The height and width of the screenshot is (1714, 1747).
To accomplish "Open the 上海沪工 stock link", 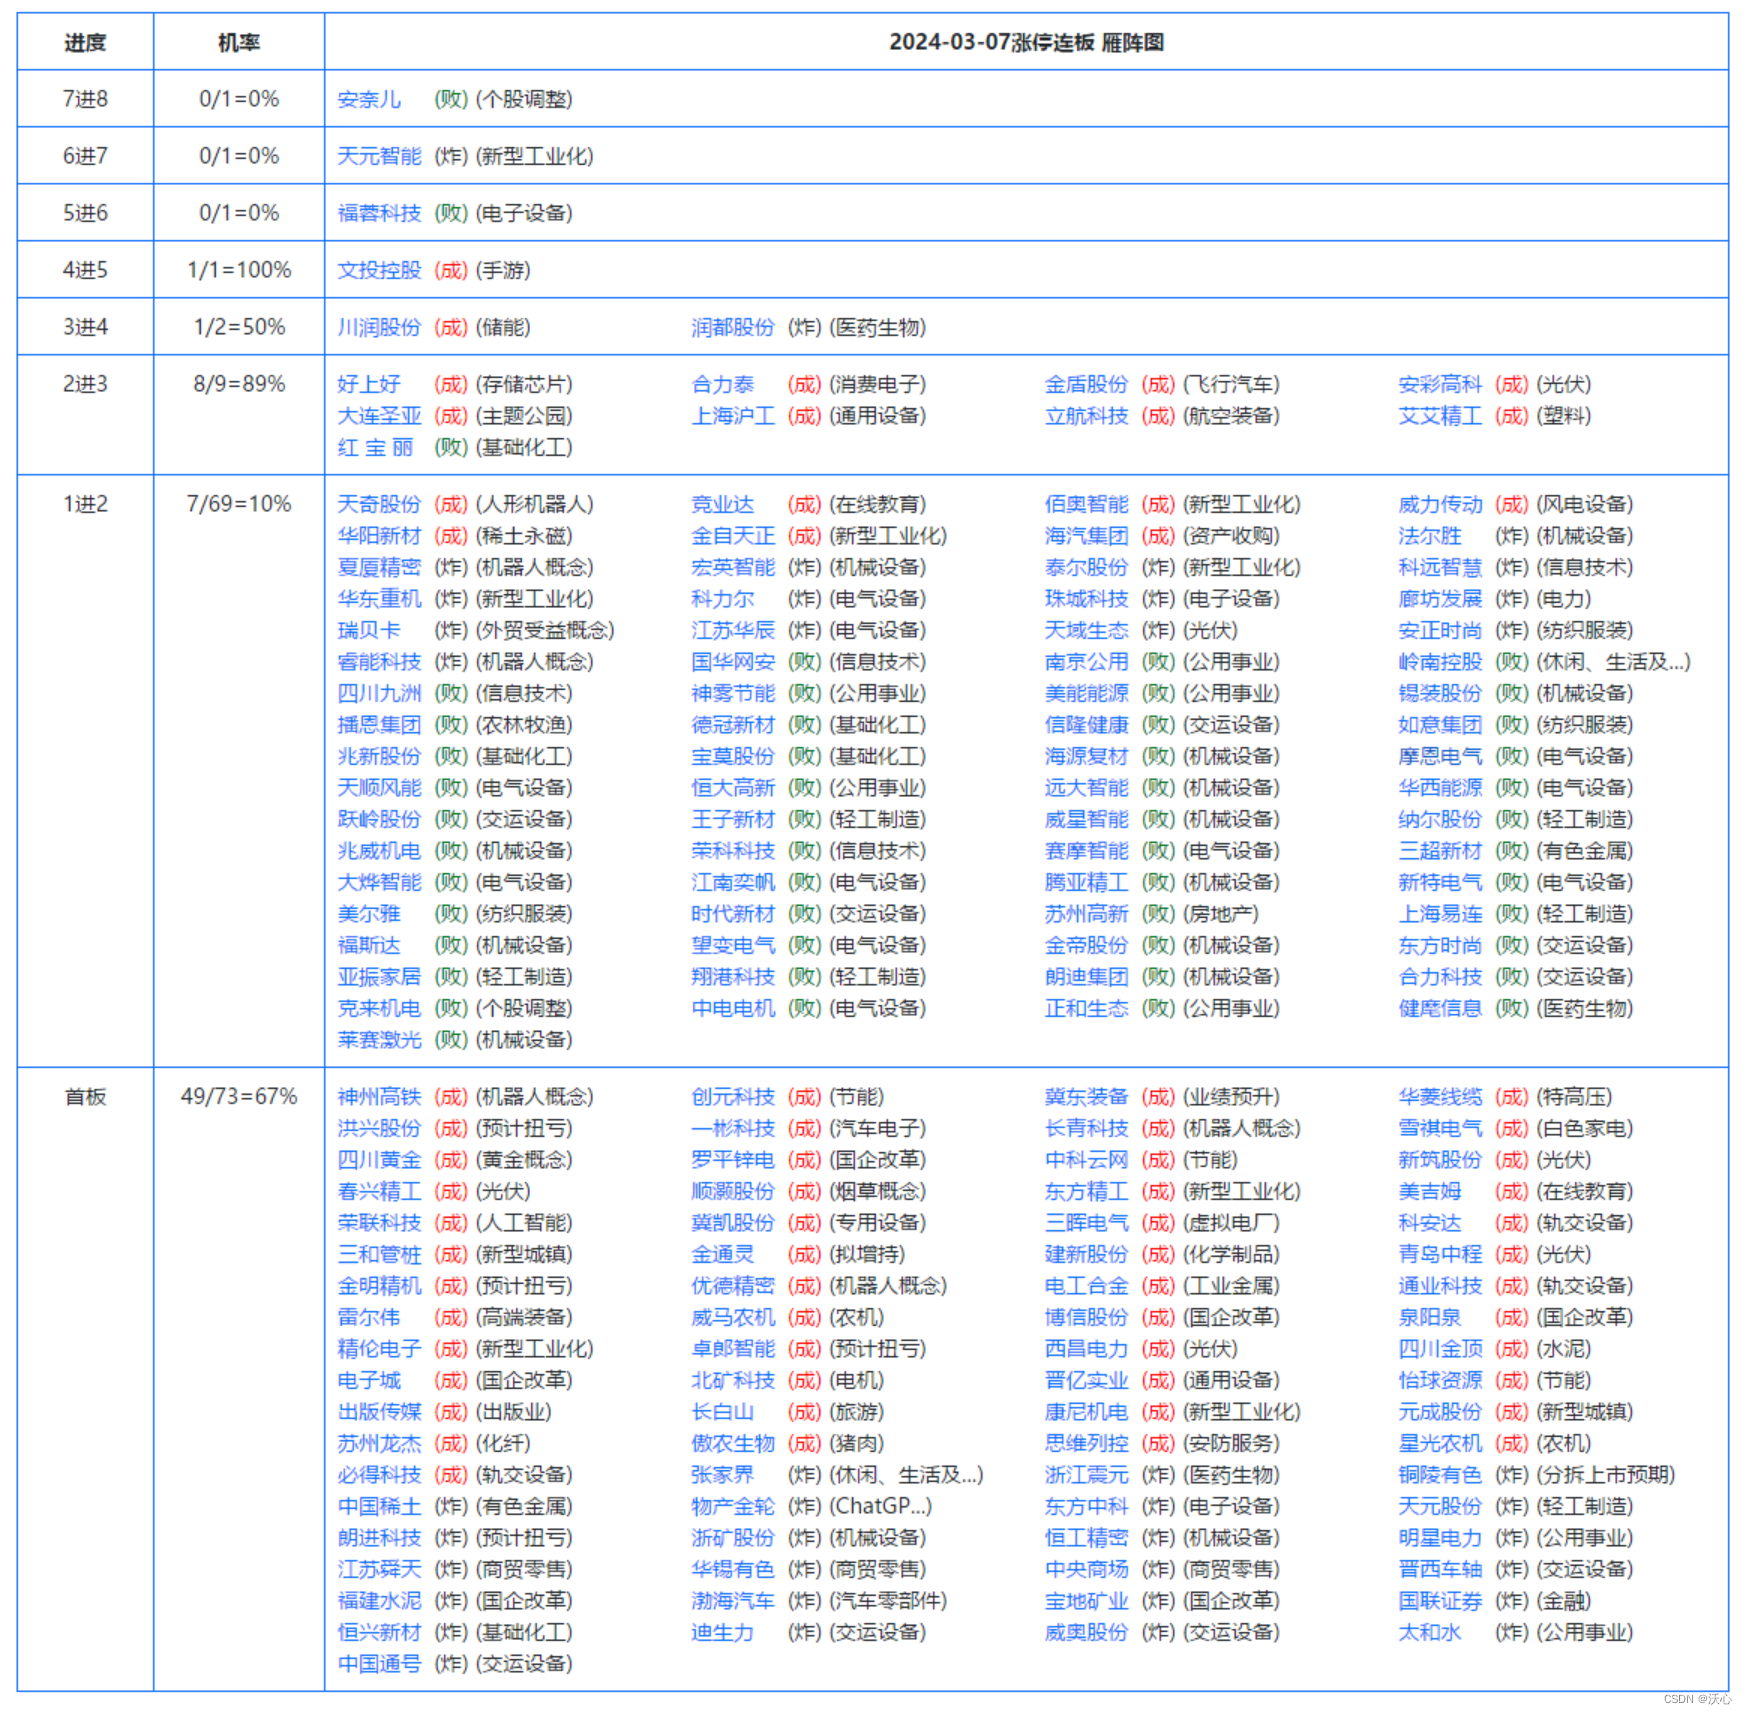I will [x=733, y=416].
